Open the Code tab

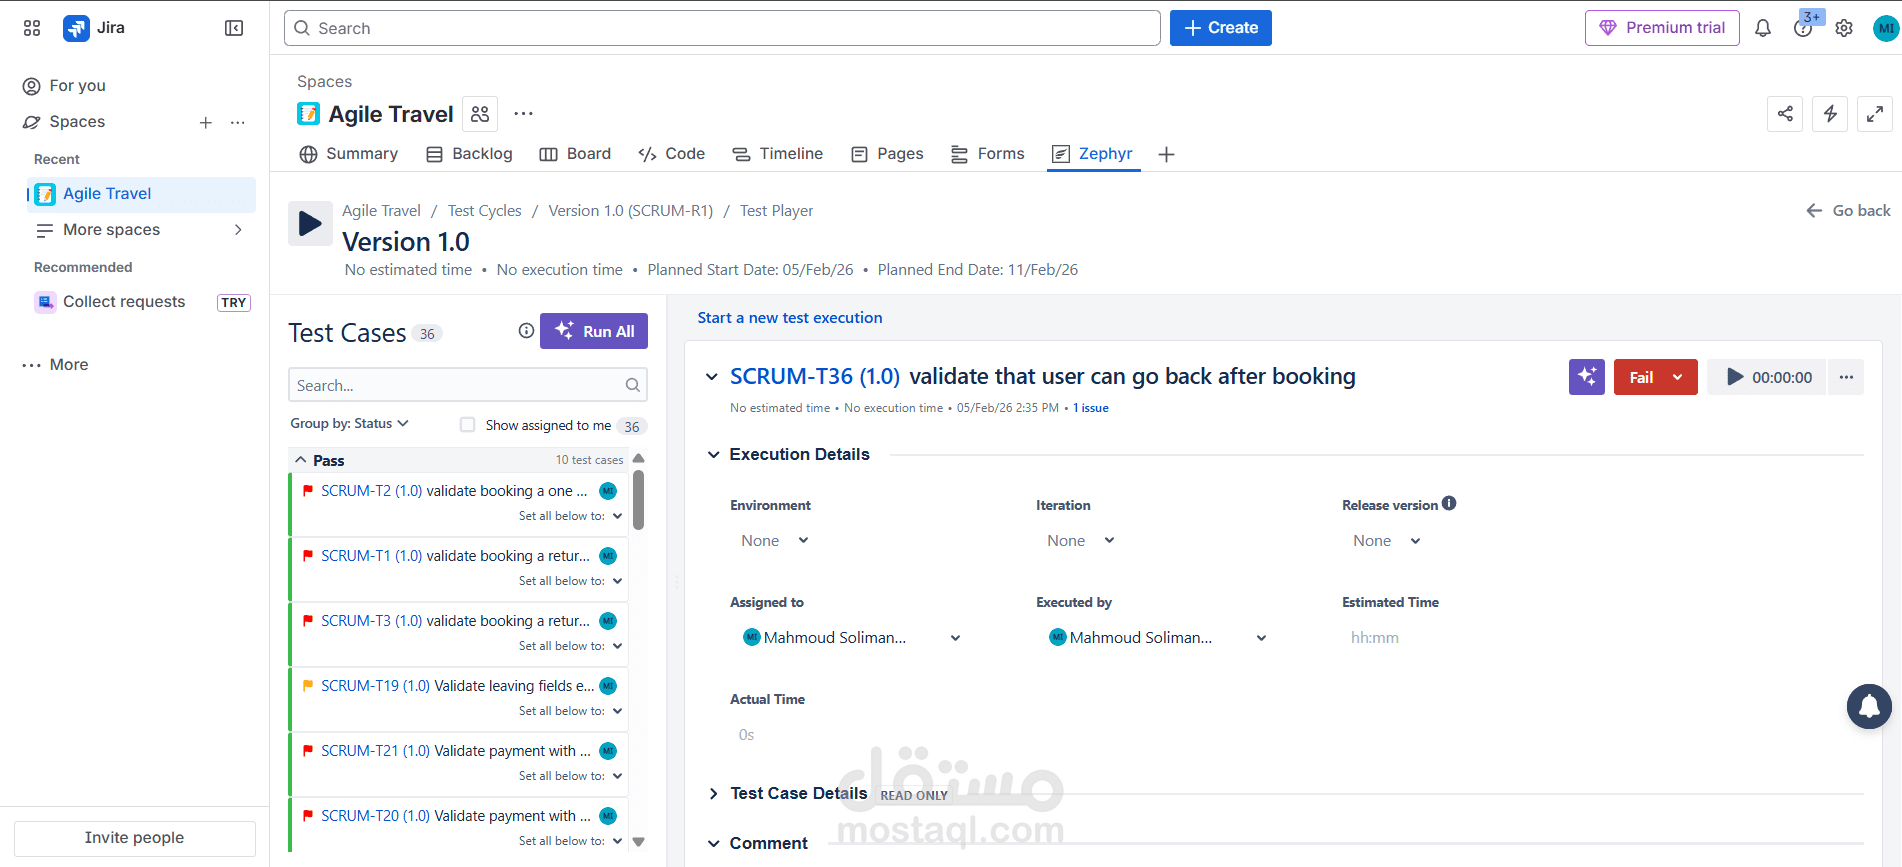coord(671,154)
